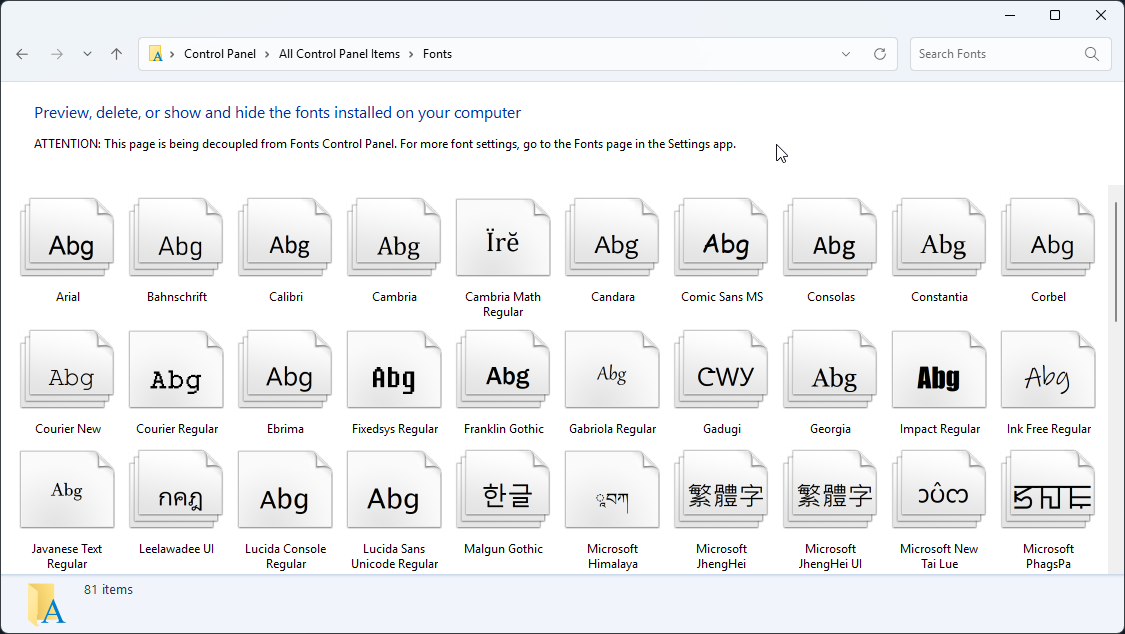Select the Calibri font icon
The image size is (1125, 634).
(286, 237)
